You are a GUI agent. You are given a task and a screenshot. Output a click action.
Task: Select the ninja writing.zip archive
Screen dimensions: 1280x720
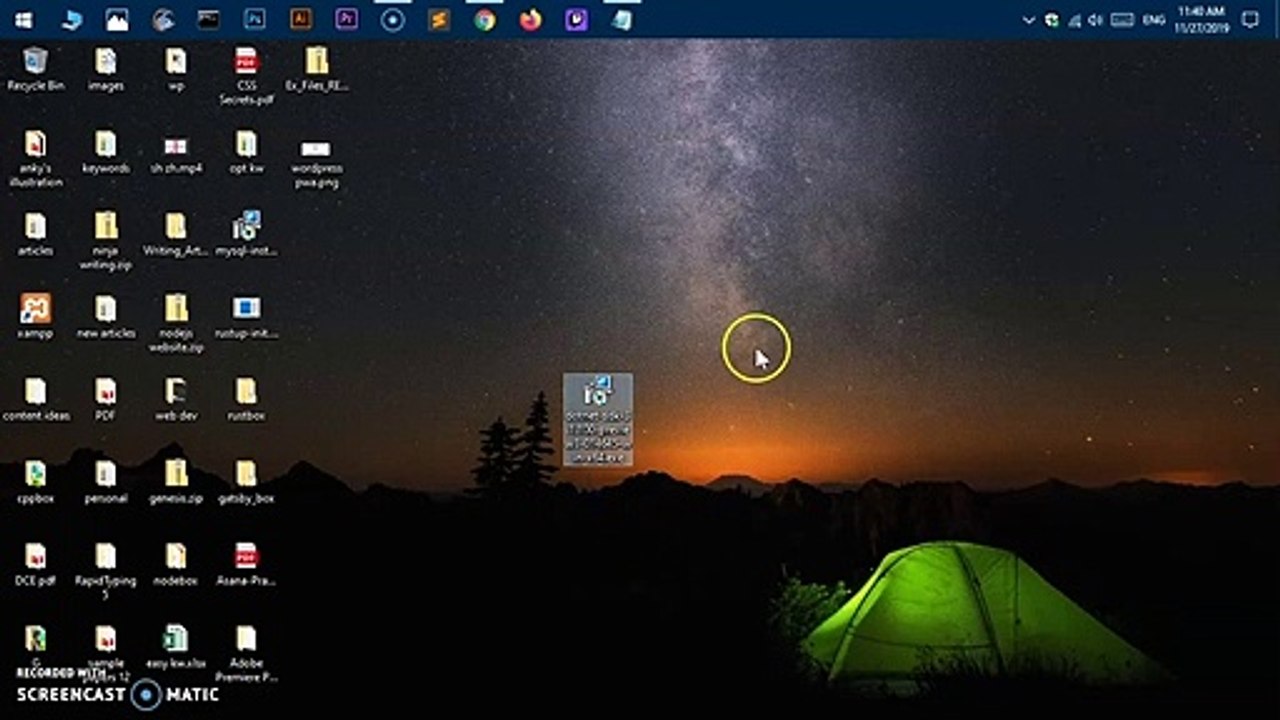click(x=106, y=241)
